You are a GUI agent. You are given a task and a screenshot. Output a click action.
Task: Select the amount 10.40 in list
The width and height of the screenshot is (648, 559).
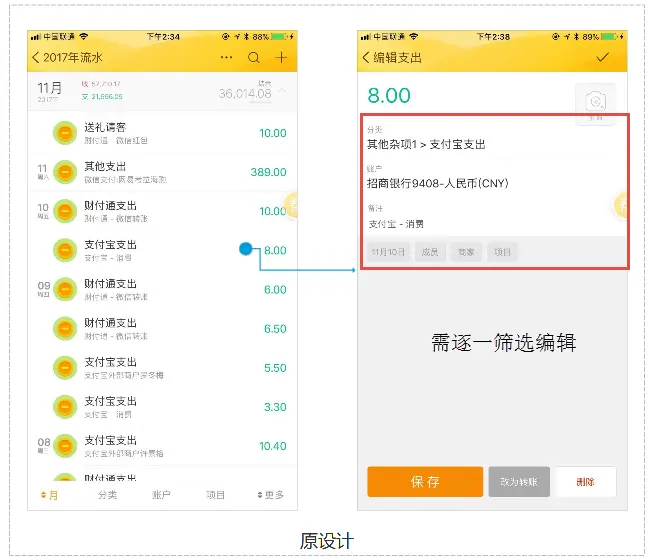273,446
